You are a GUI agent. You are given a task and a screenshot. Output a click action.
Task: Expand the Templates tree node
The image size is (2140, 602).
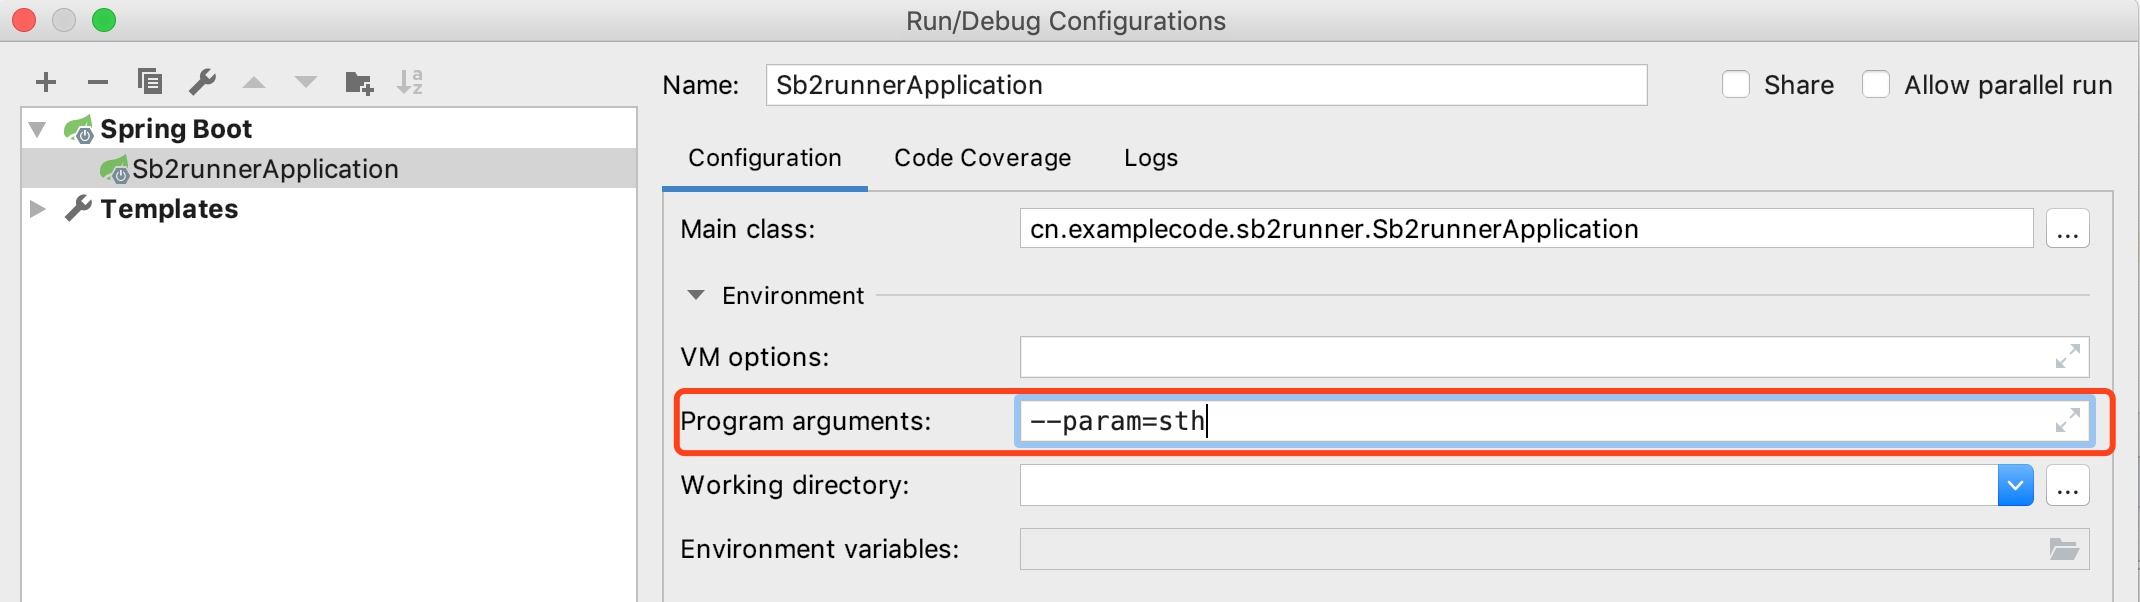[38, 209]
